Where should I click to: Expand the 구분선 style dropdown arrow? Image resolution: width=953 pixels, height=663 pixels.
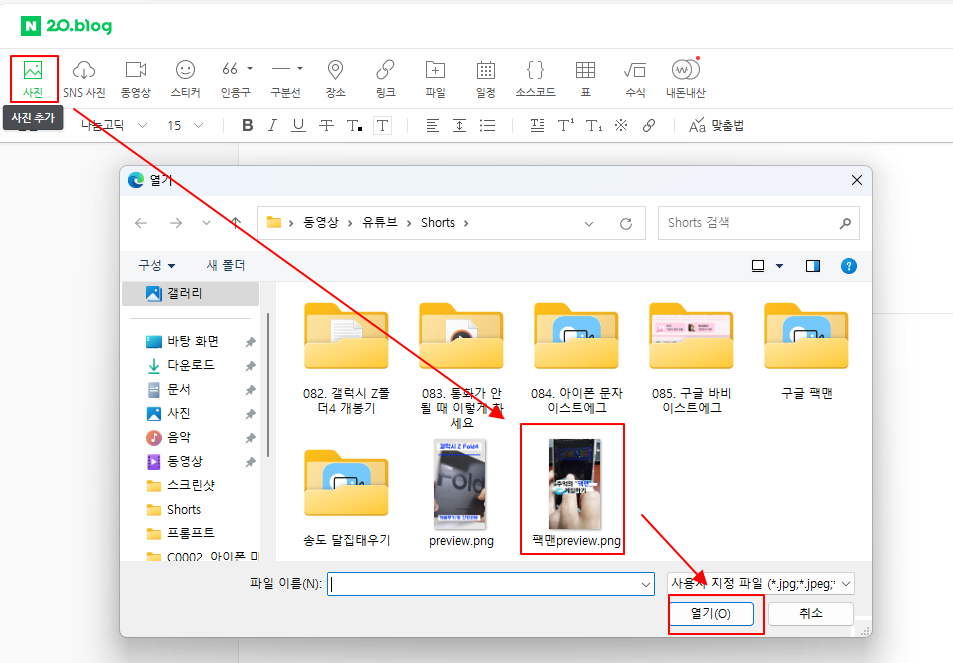click(x=300, y=69)
